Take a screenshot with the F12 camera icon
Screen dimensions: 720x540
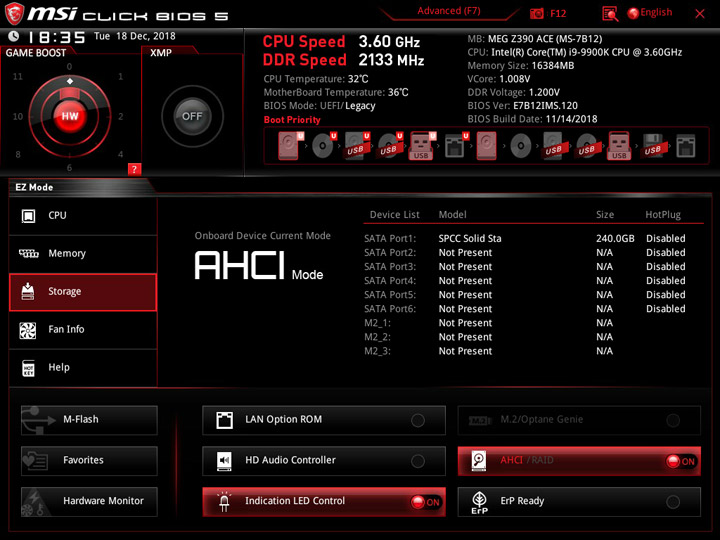tap(537, 13)
